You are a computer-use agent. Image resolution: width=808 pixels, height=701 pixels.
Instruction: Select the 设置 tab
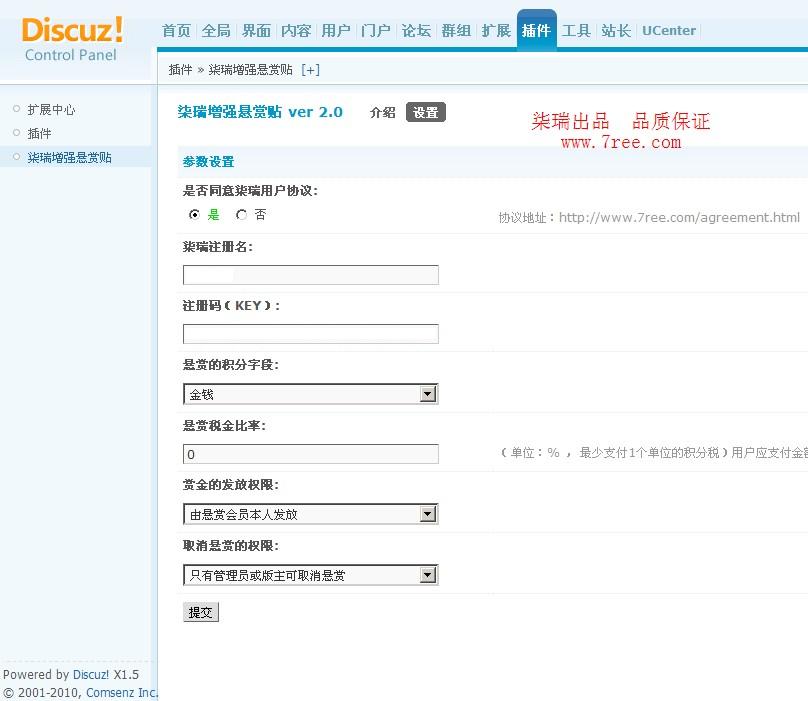coord(426,112)
